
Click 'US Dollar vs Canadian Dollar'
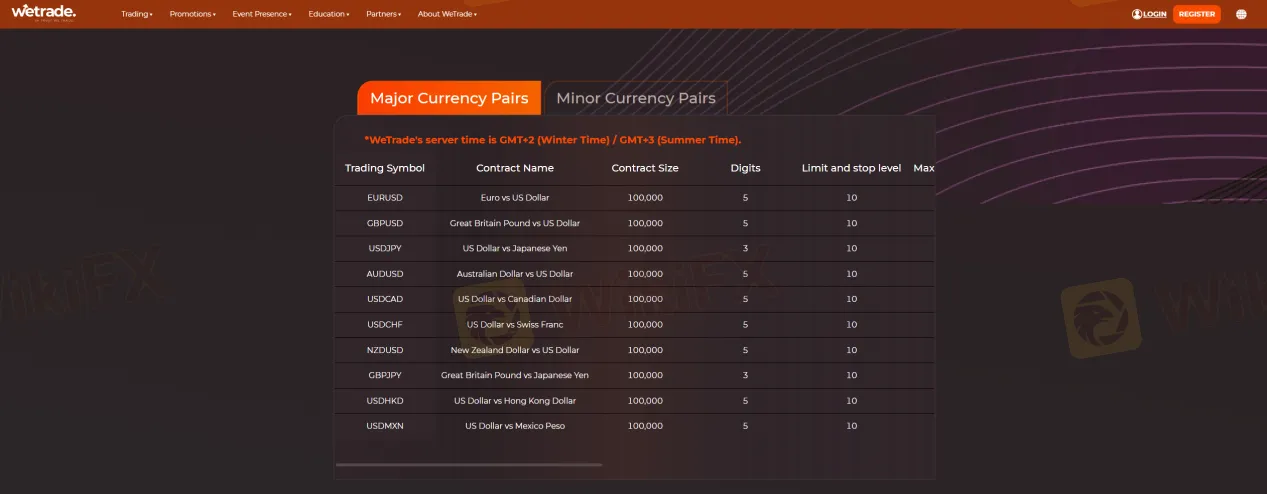click(x=515, y=299)
